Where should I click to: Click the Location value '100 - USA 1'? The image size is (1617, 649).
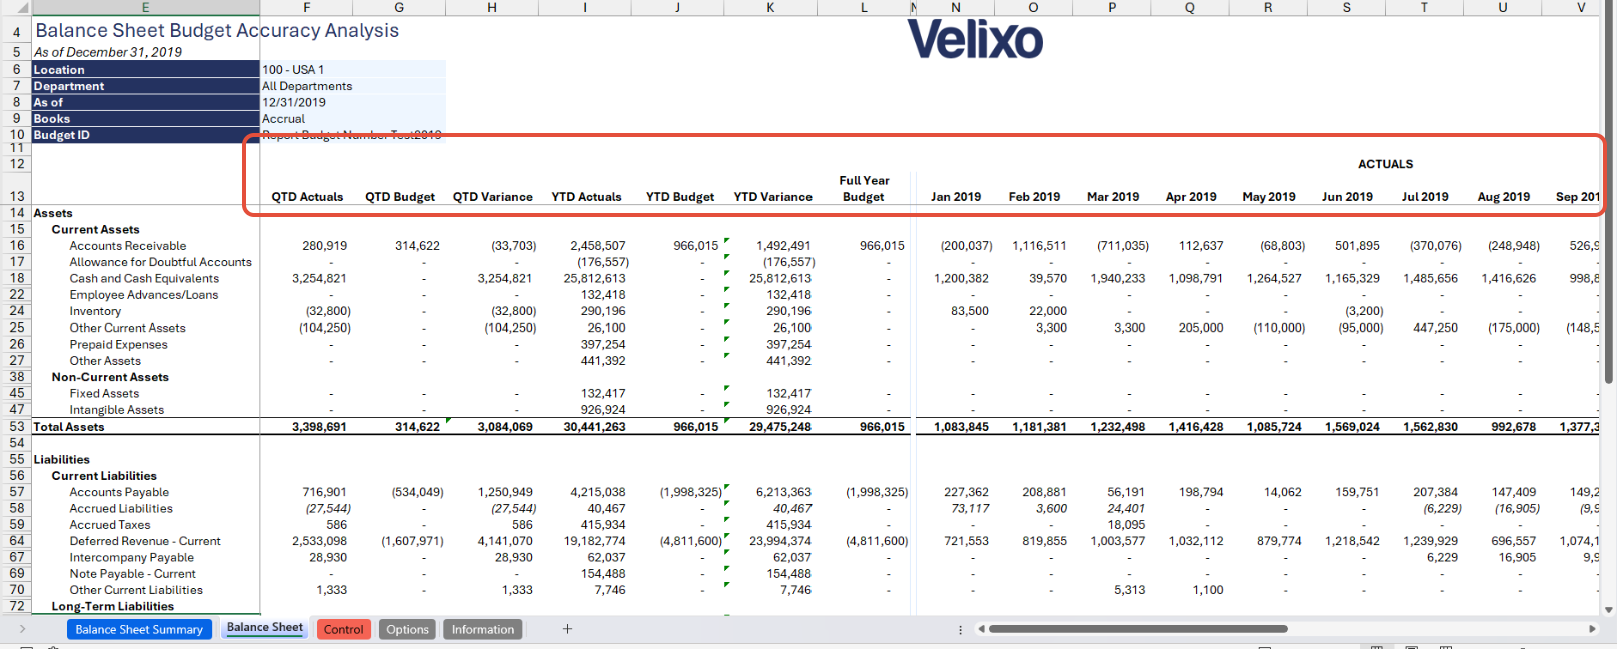click(x=293, y=70)
